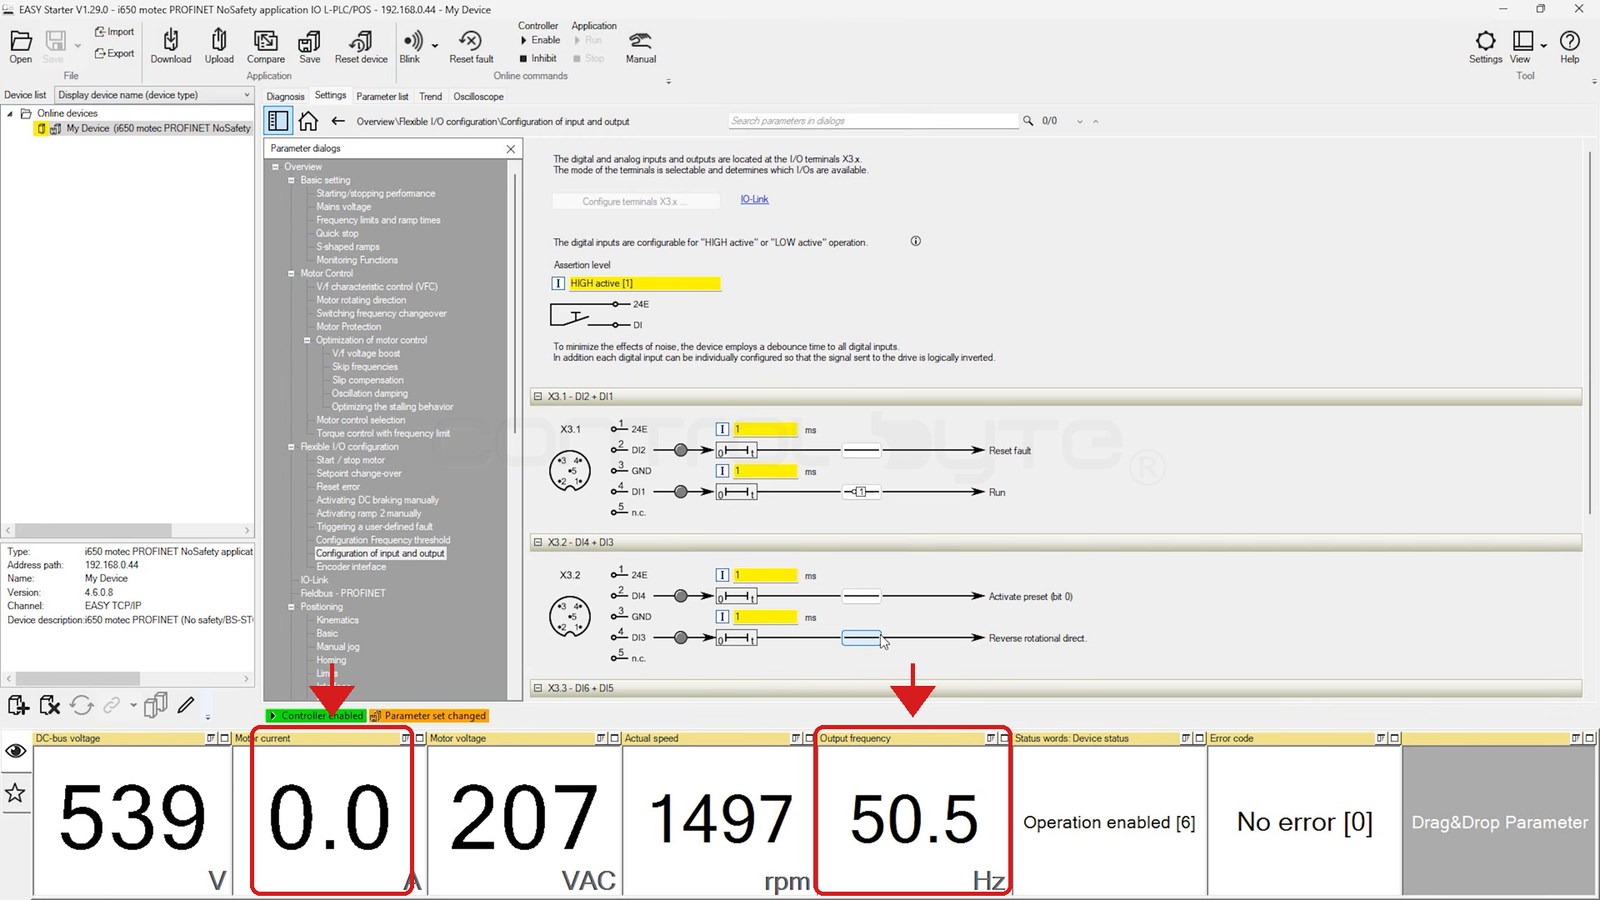This screenshot has width=1600, height=900.
Task: Open the Compare tool
Action: 266,45
